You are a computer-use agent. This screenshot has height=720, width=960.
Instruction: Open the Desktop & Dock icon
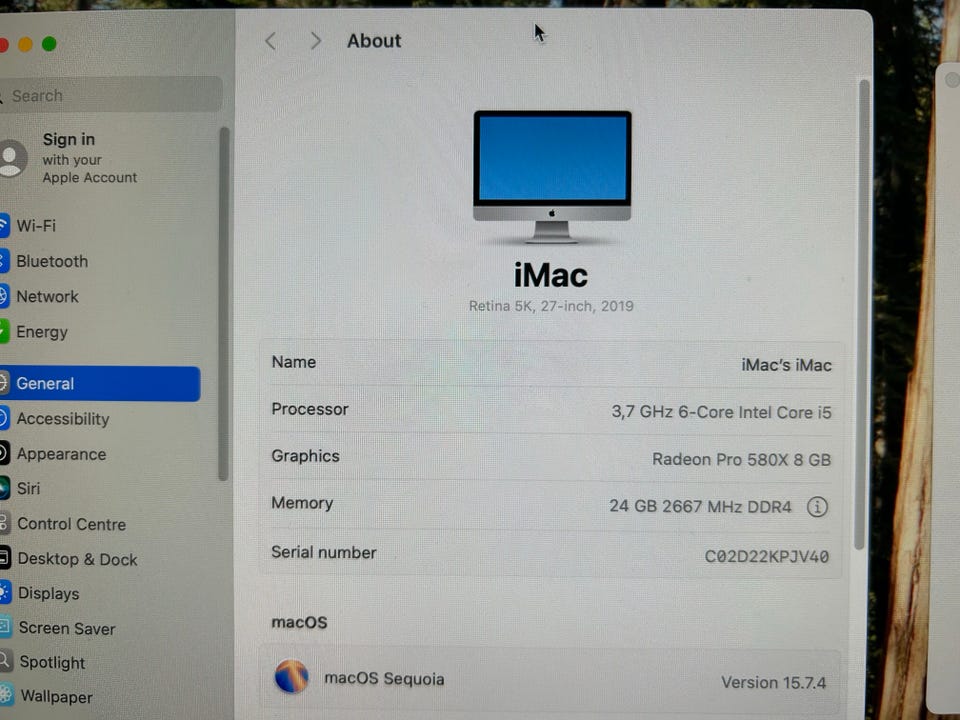pyautogui.click(x=5, y=558)
